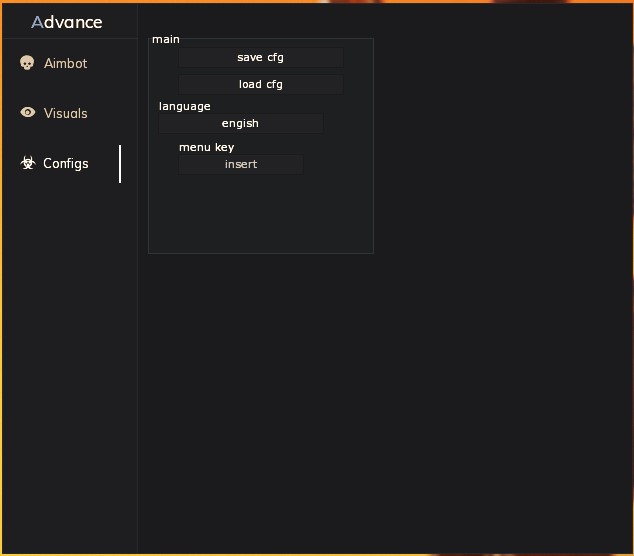Select the Configs tab label
This screenshot has height=556, width=634.
tap(66, 163)
